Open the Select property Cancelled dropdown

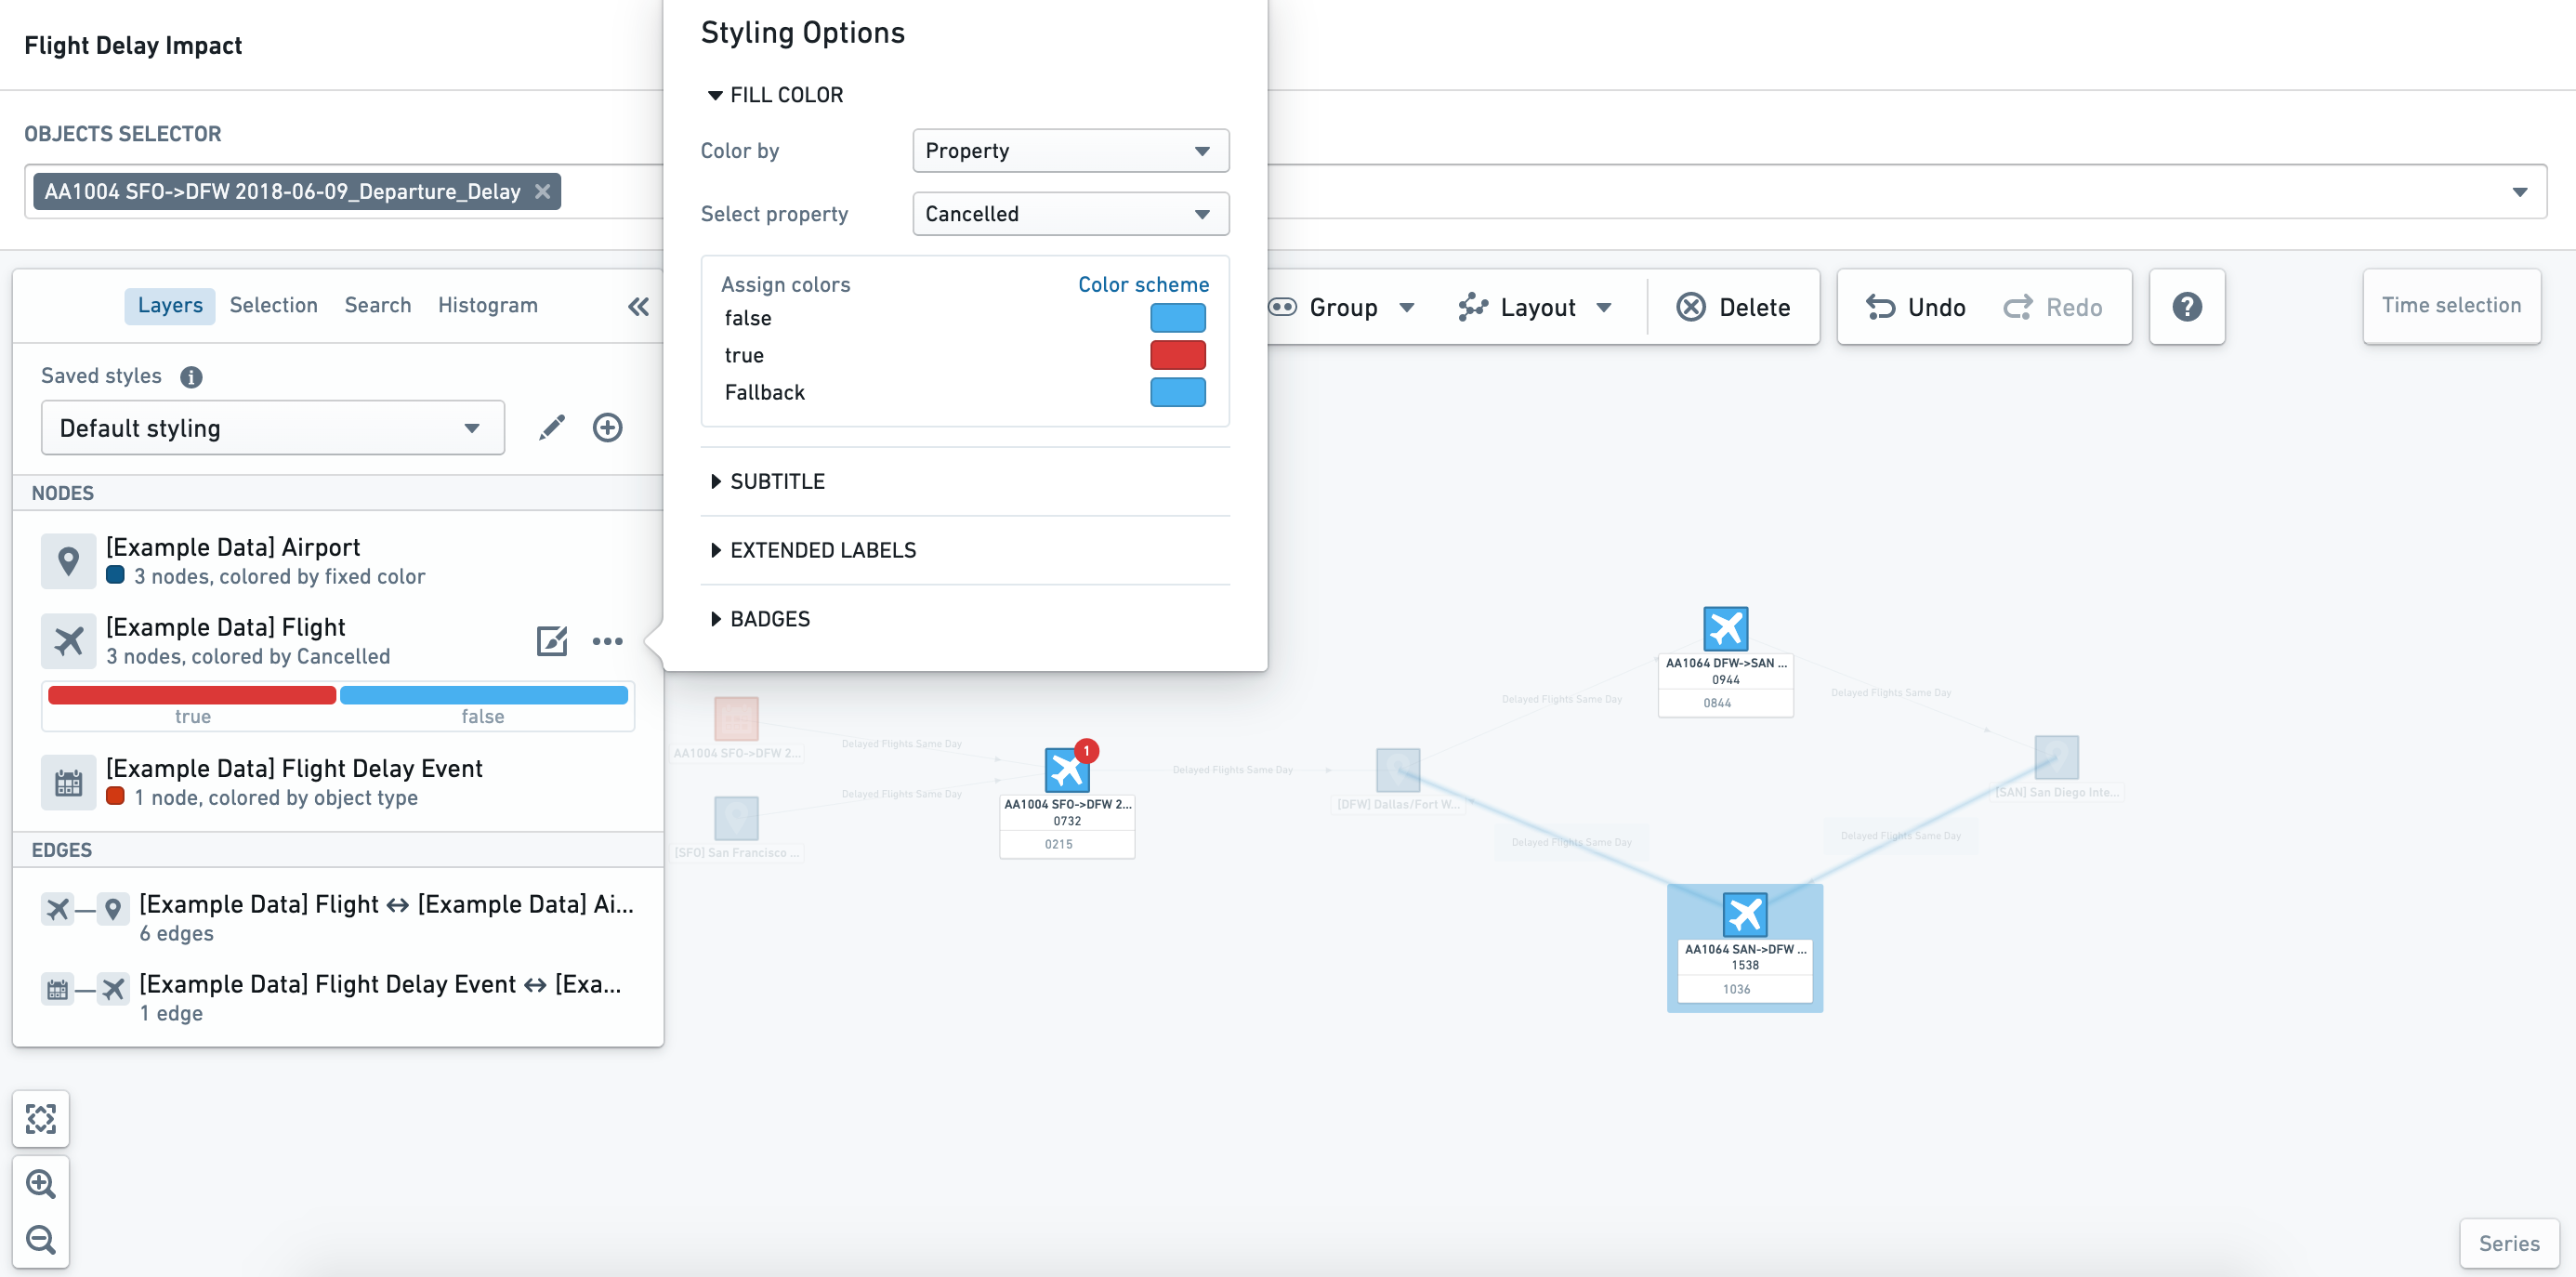pyautogui.click(x=1071, y=214)
